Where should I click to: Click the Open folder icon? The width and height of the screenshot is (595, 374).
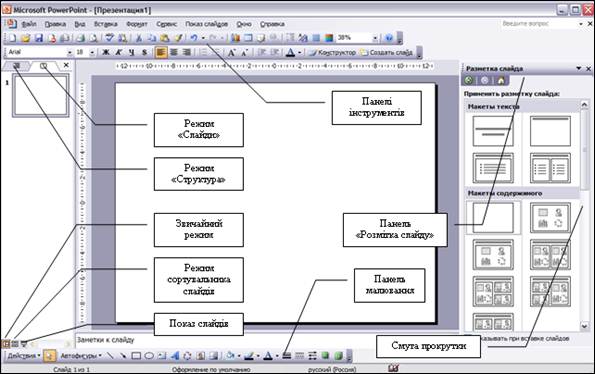(x=25, y=38)
